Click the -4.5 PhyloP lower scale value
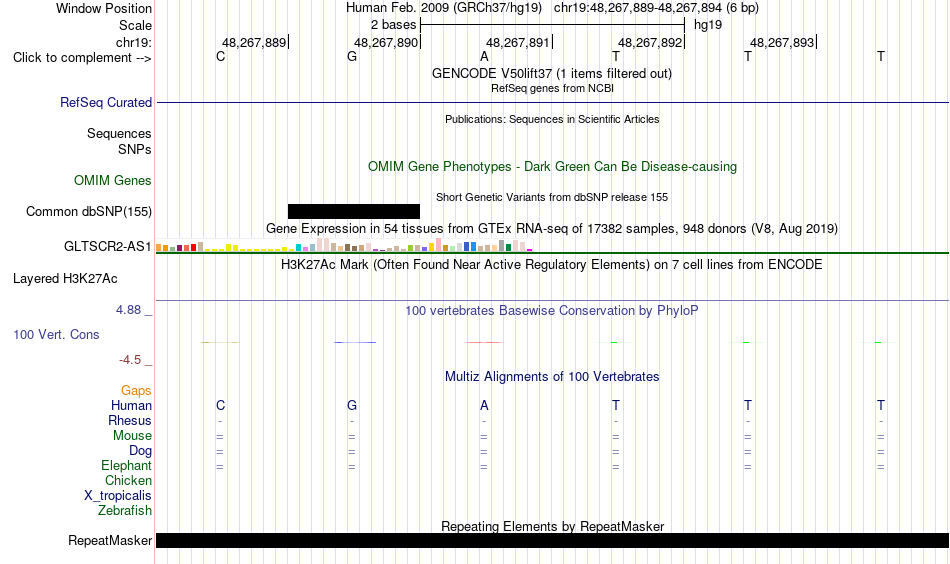The width and height of the screenshot is (950, 564). 130,360
